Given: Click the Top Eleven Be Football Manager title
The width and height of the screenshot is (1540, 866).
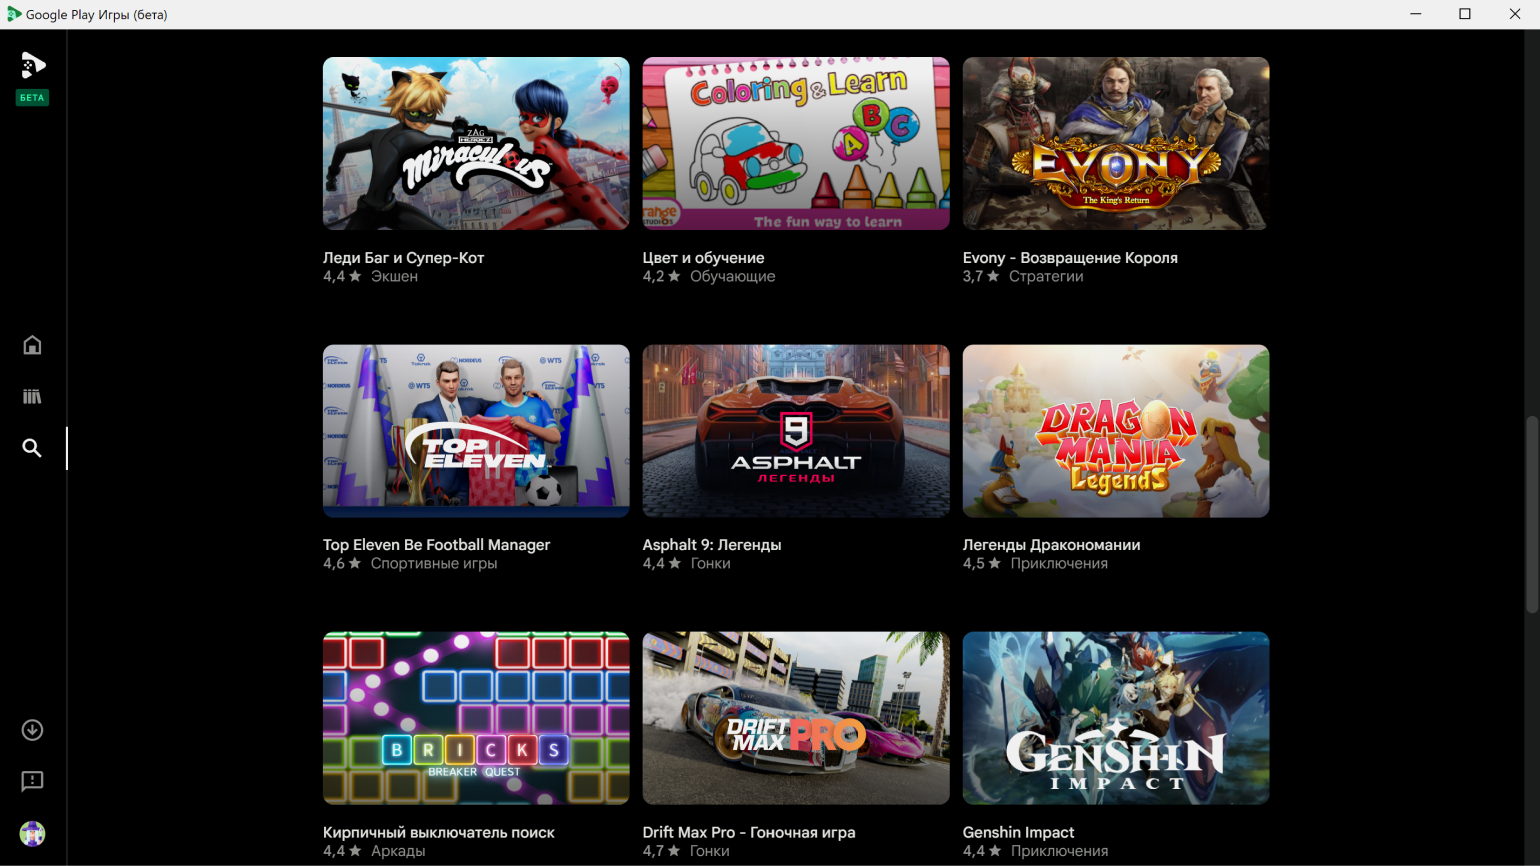Looking at the screenshot, I should (436, 545).
